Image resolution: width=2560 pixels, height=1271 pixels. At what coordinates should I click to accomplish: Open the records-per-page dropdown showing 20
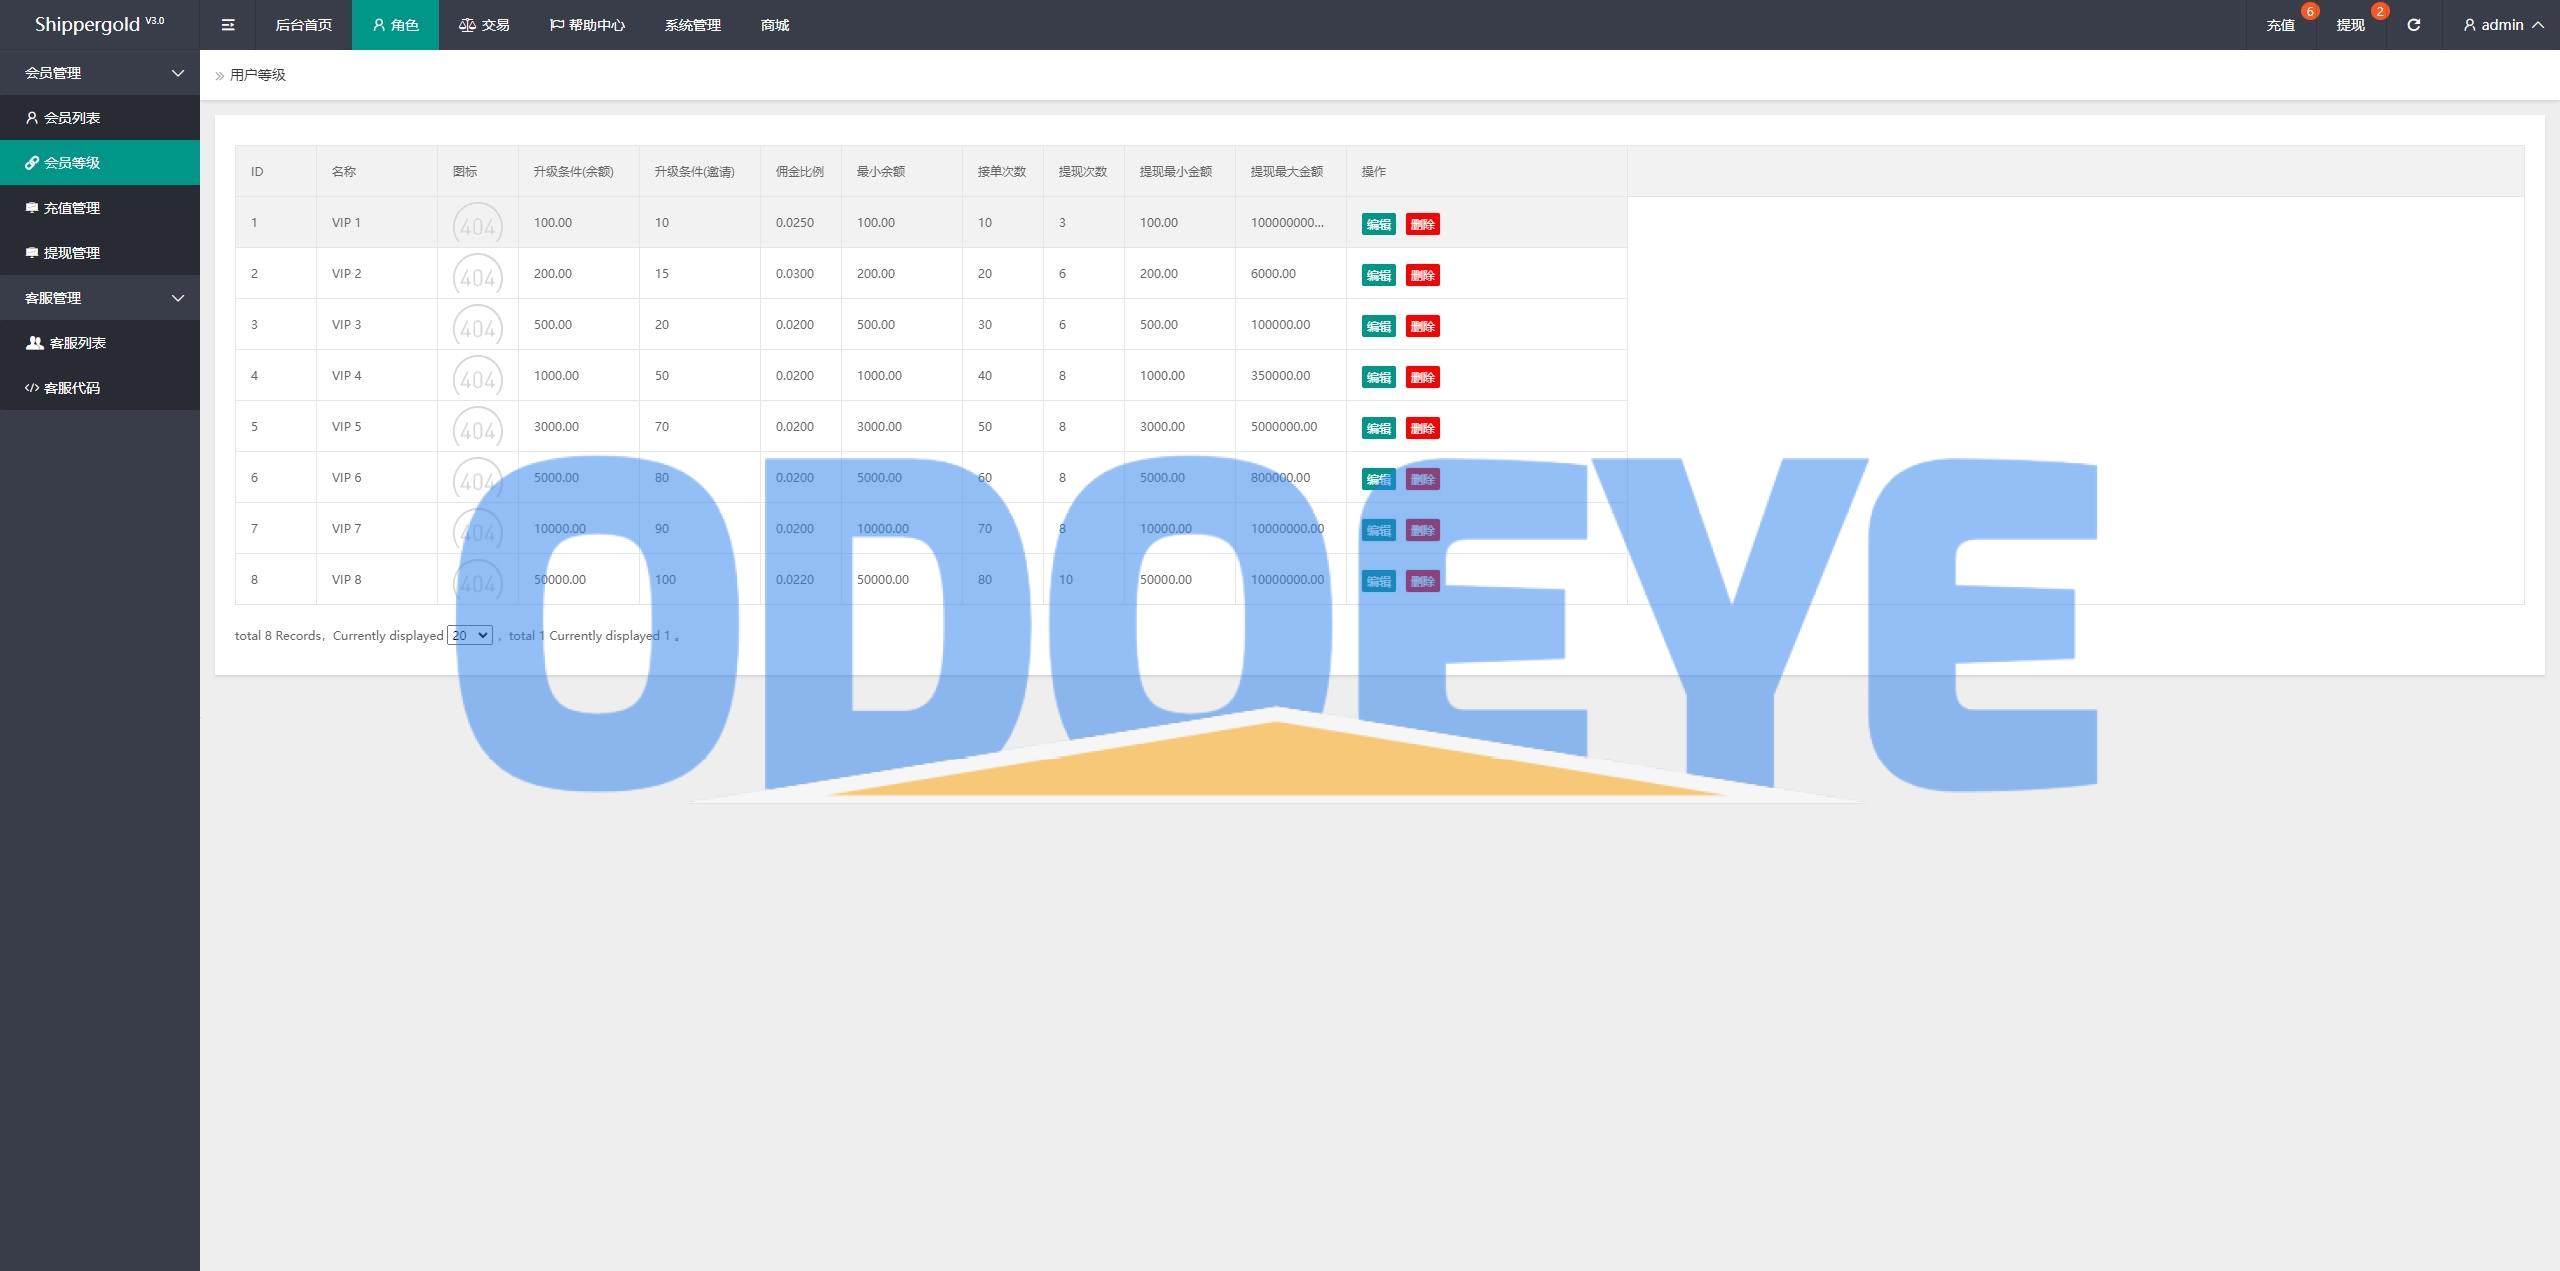coord(469,635)
